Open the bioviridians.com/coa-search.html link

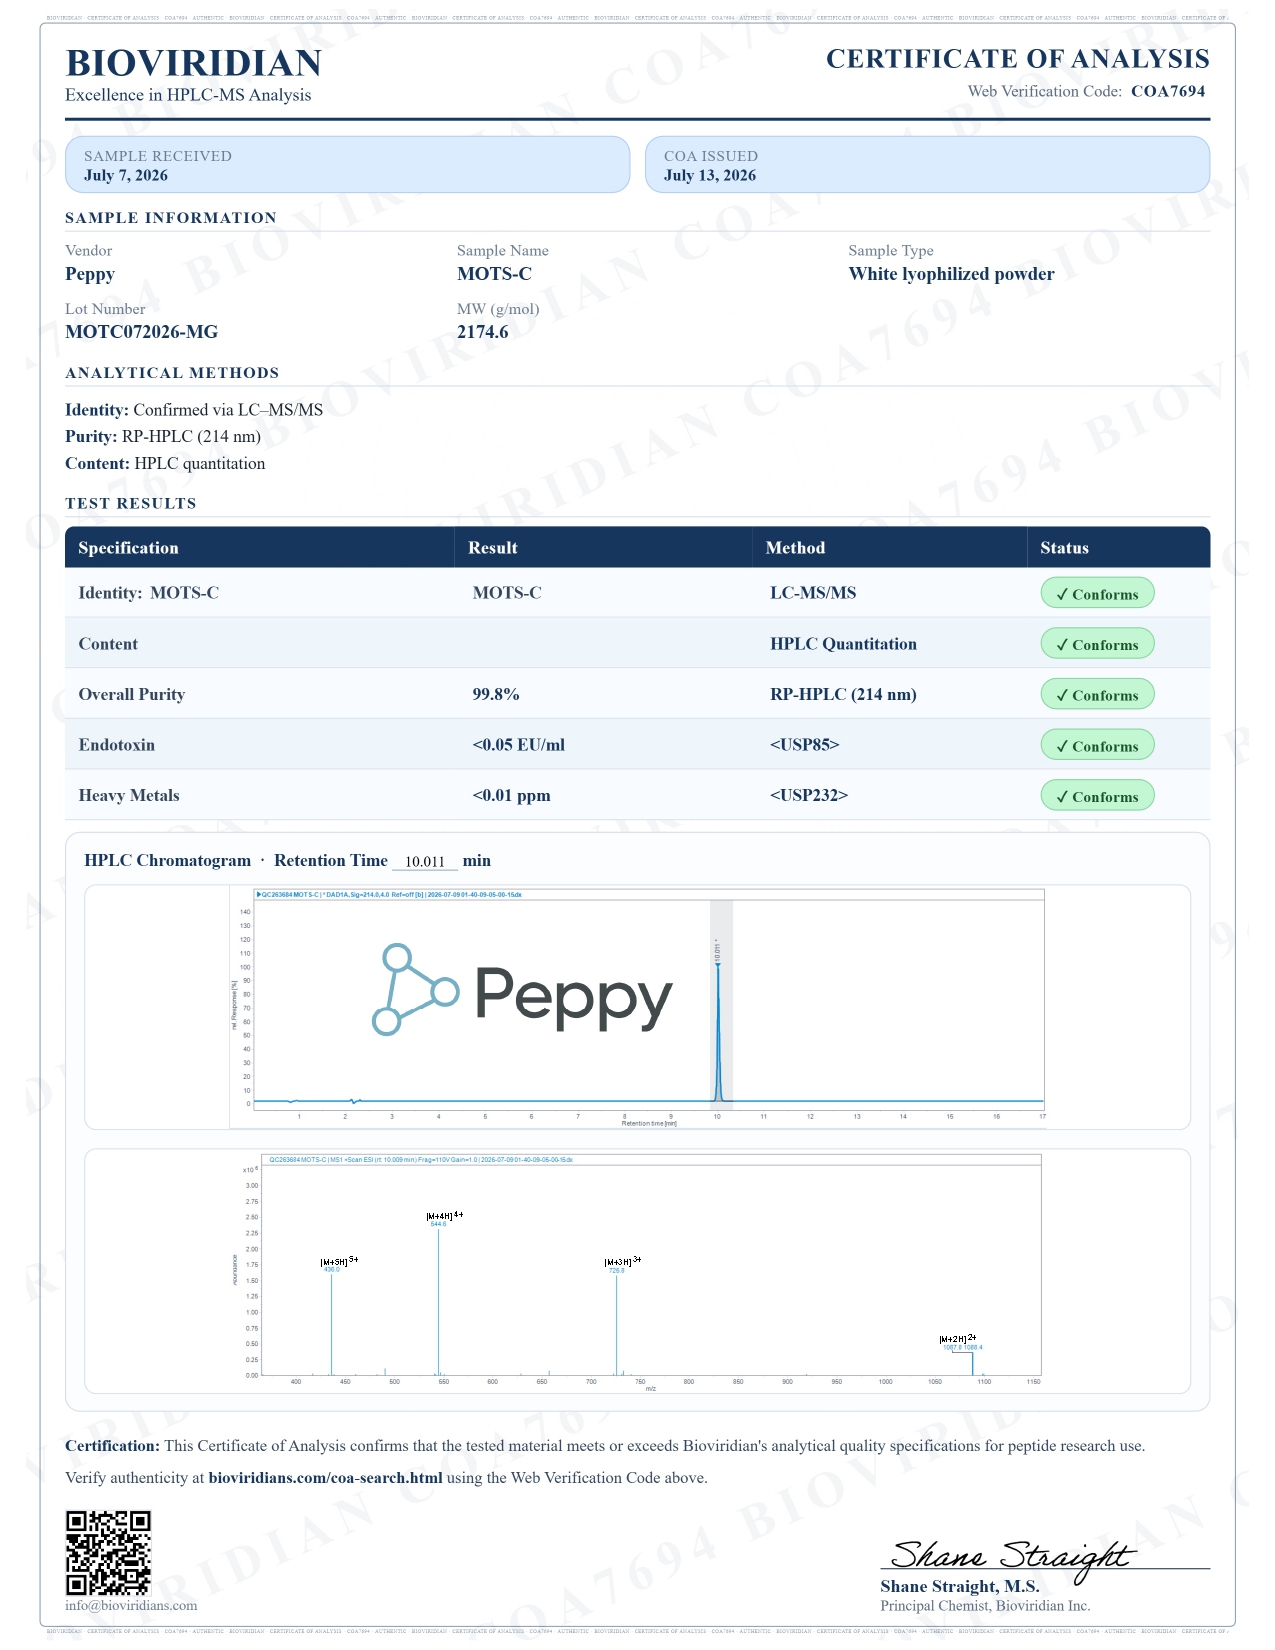[325, 1477]
